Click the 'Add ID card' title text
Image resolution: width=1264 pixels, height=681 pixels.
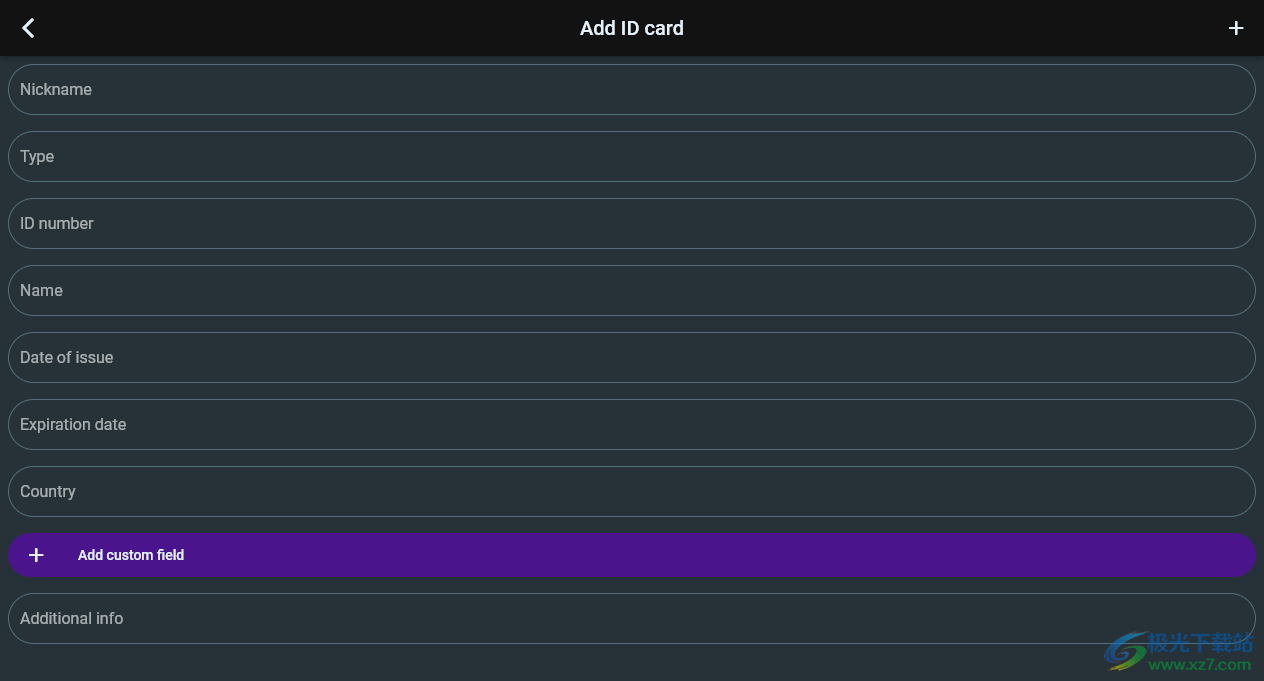point(631,28)
